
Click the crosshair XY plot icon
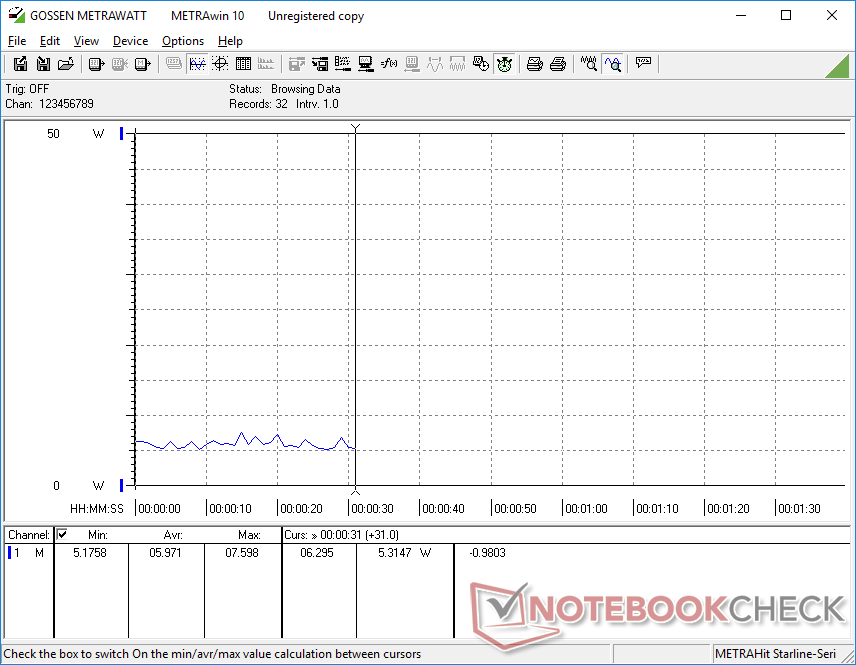220,64
